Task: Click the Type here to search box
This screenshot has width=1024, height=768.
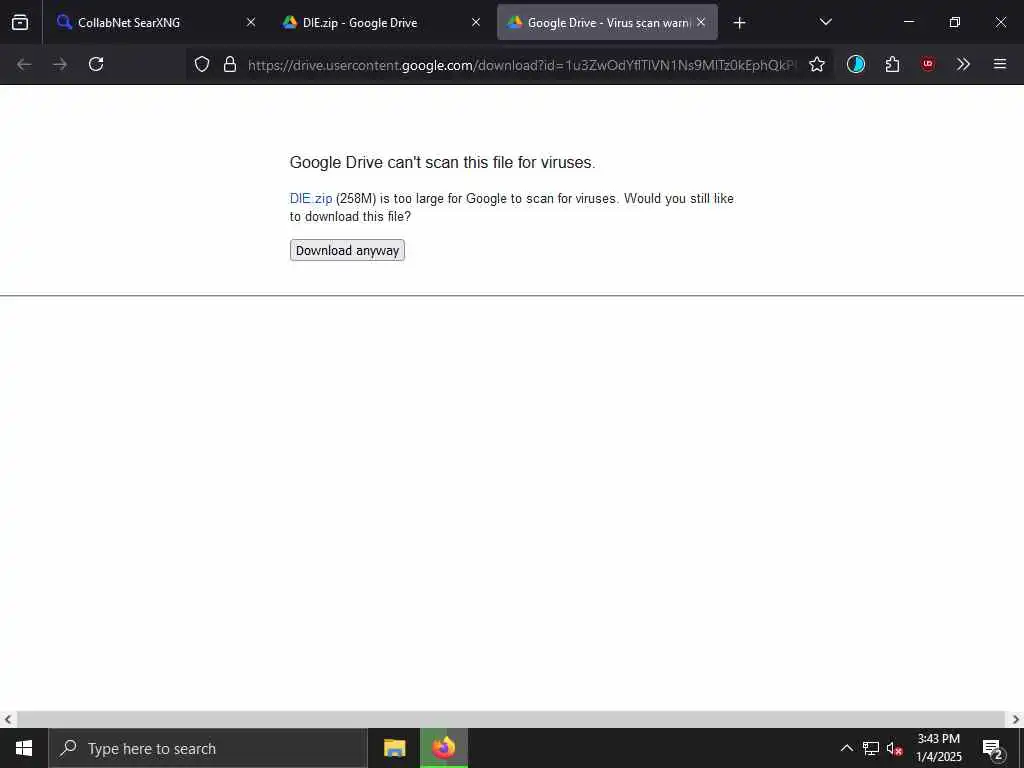Action: [208, 748]
